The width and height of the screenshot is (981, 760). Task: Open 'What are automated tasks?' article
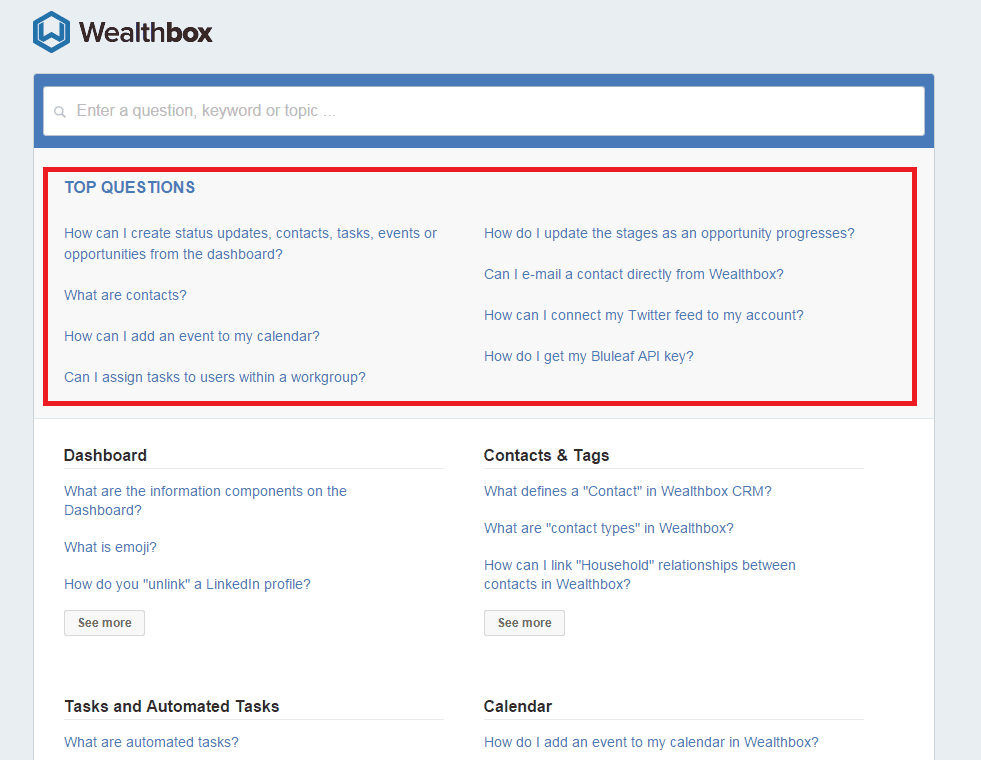pos(151,742)
